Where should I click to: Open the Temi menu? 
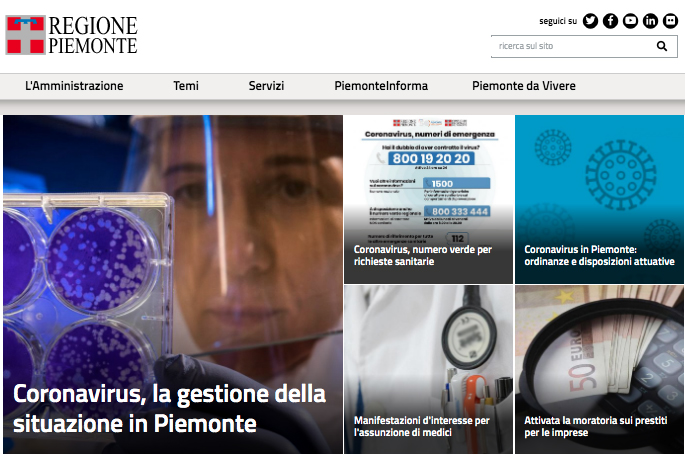186,86
